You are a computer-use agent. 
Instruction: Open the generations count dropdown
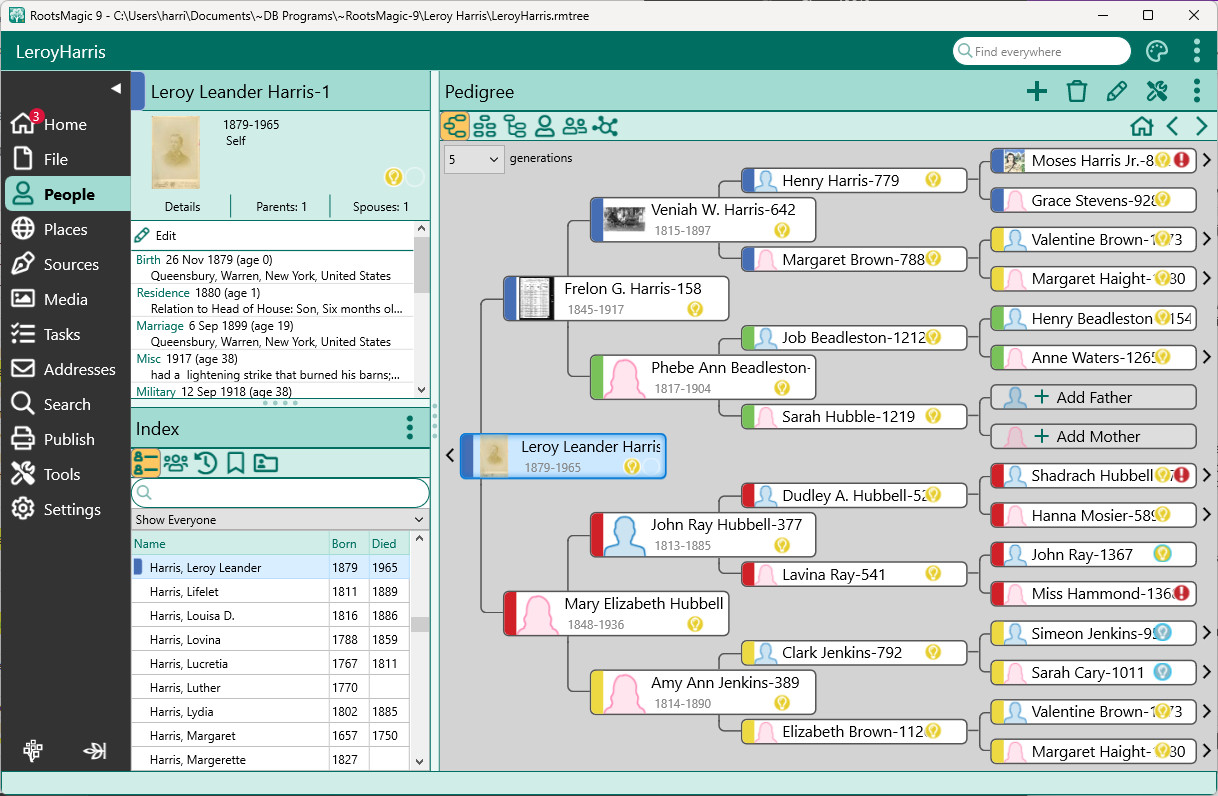pos(474,159)
